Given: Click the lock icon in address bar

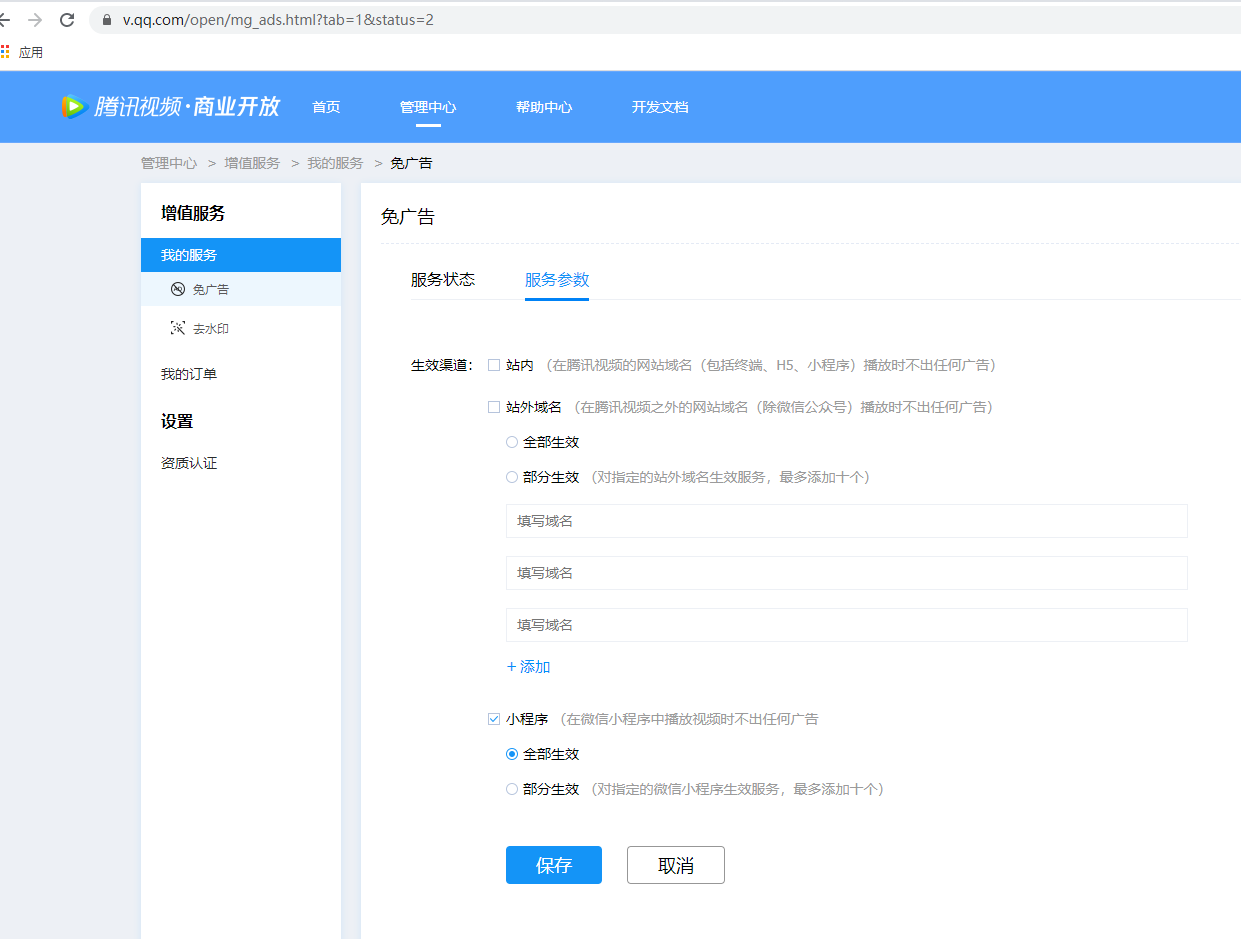Looking at the screenshot, I should pos(107,20).
